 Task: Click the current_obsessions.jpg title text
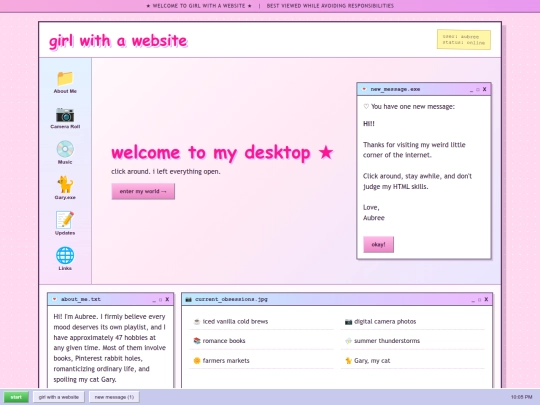click(231, 299)
